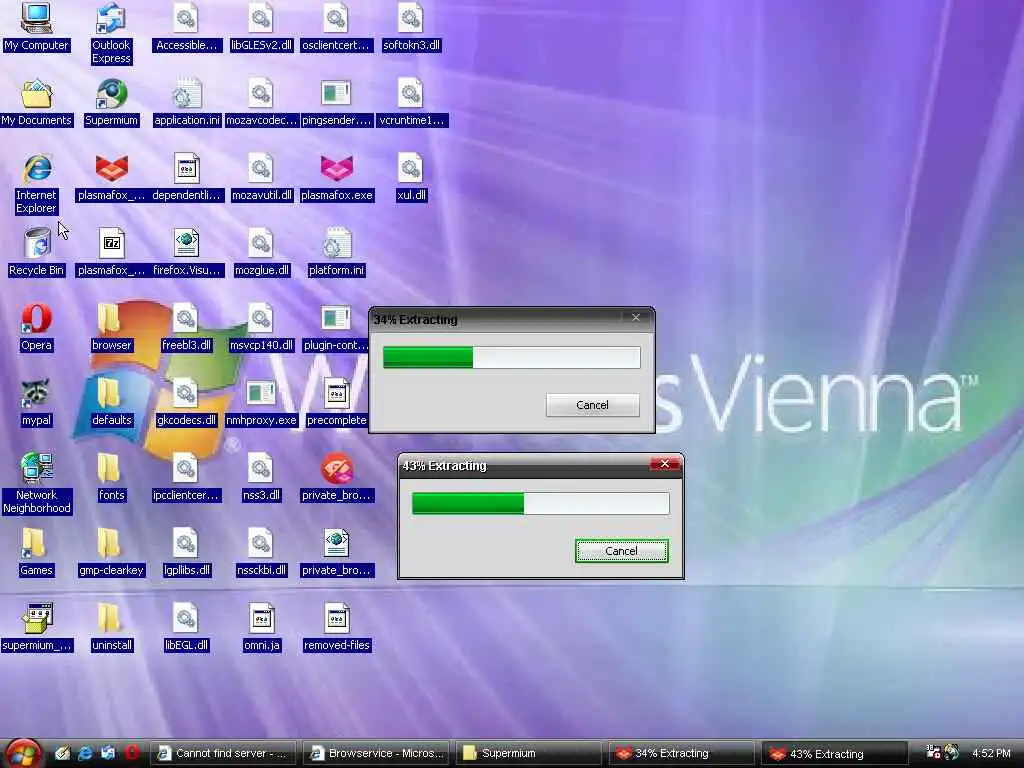The height and width of the screenshot is (768, 1024).
Task: Select the osclientcert... dll icon
Action: [336, 18]
